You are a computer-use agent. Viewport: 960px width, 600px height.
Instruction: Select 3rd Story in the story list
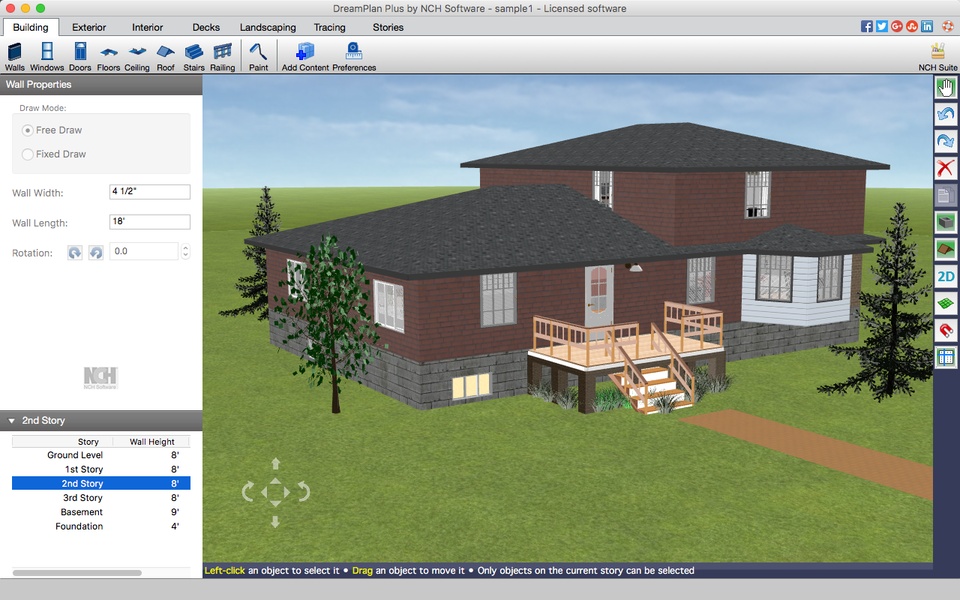pyautogui.click(x=101, y=498)
